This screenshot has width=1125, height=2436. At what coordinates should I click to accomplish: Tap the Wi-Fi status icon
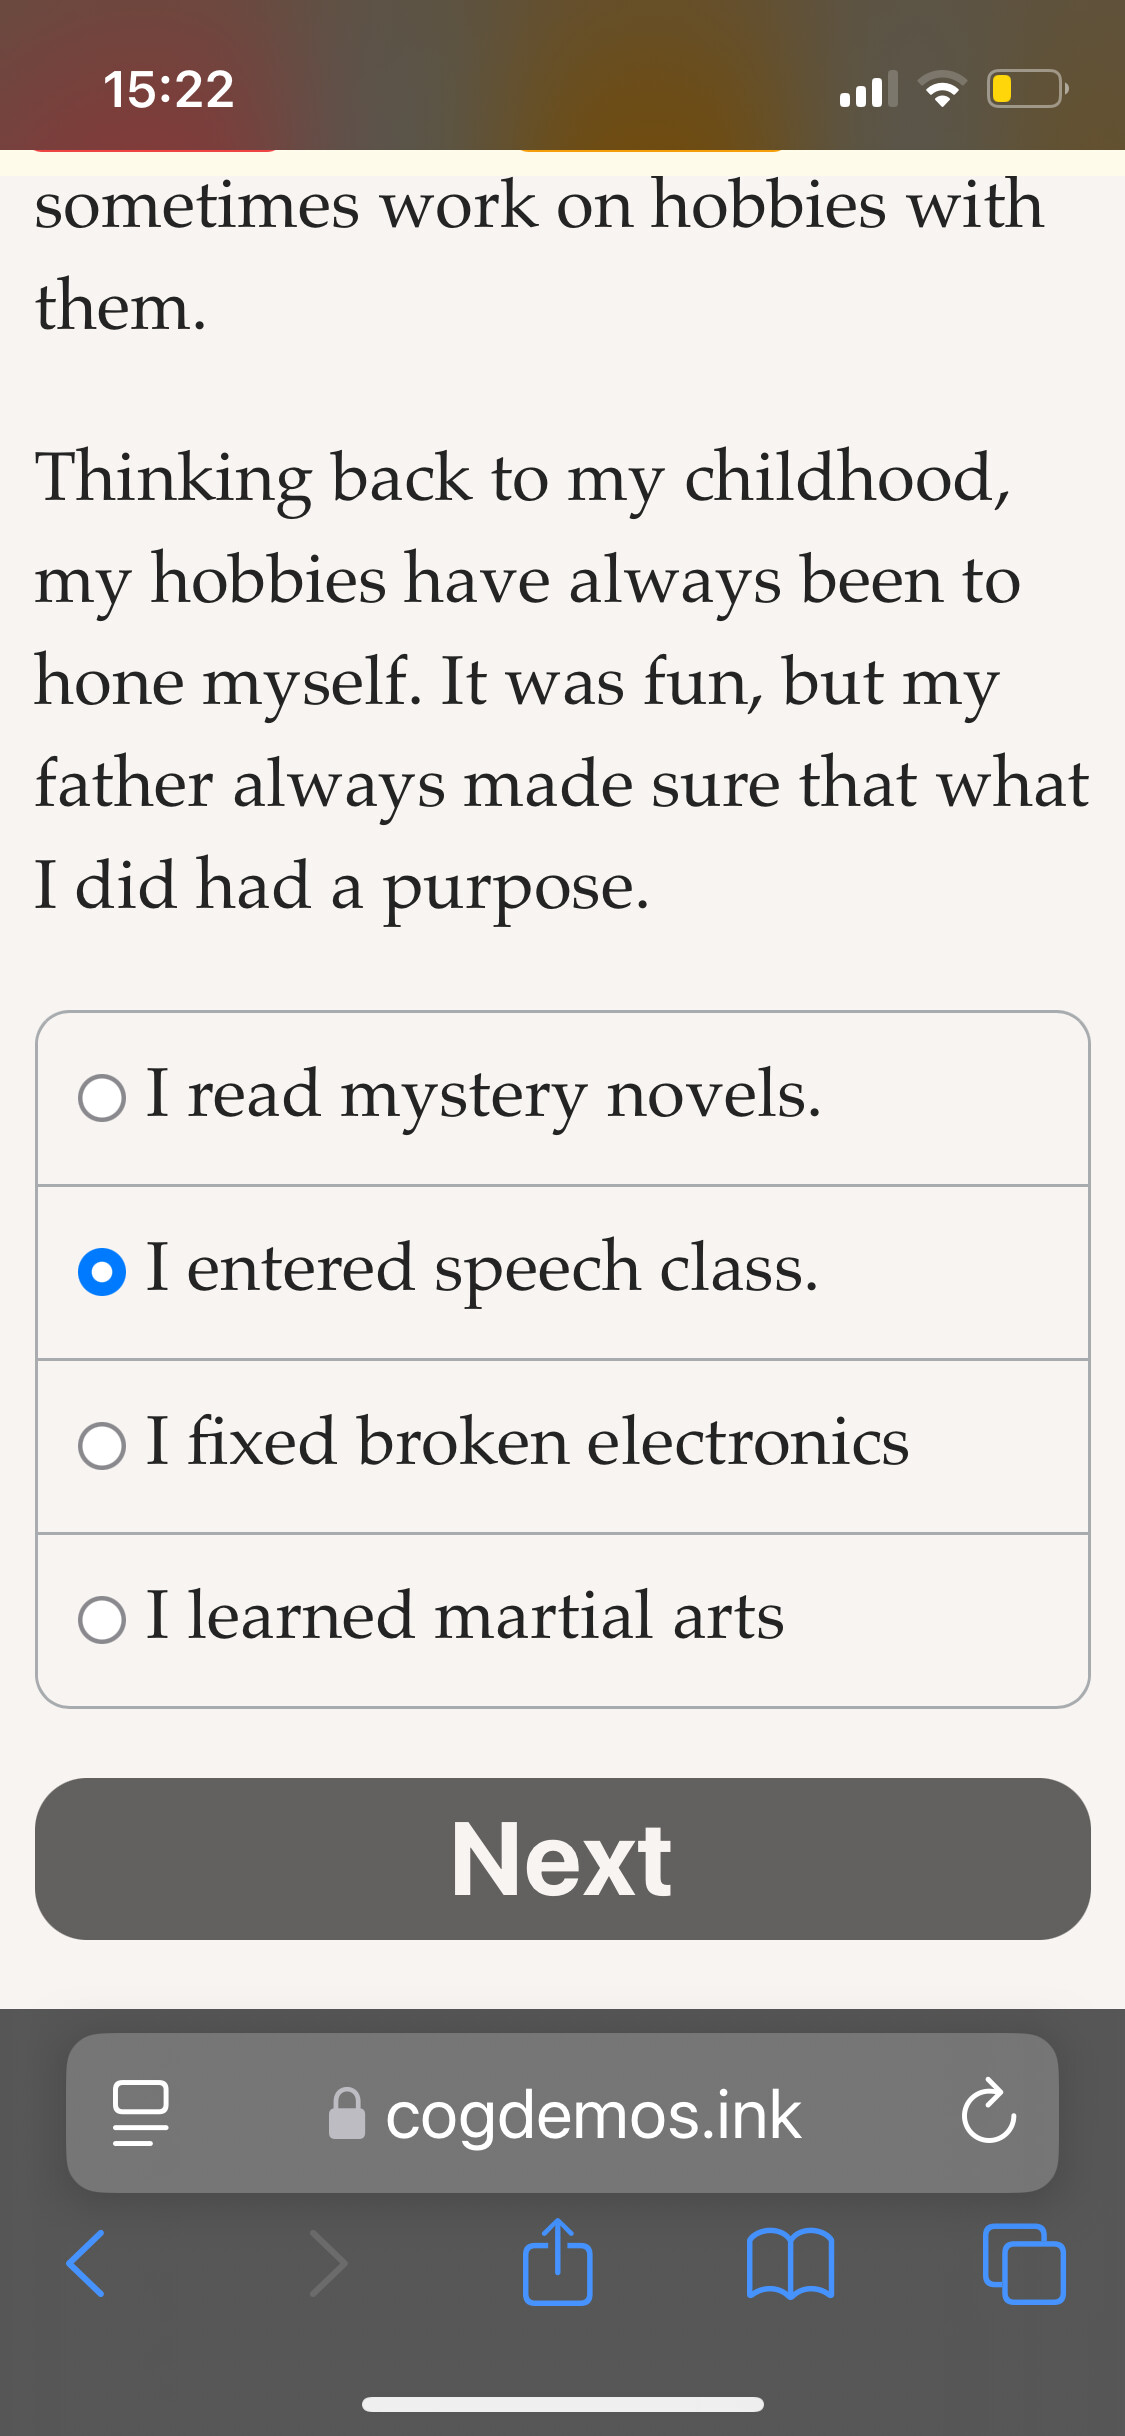942,89
